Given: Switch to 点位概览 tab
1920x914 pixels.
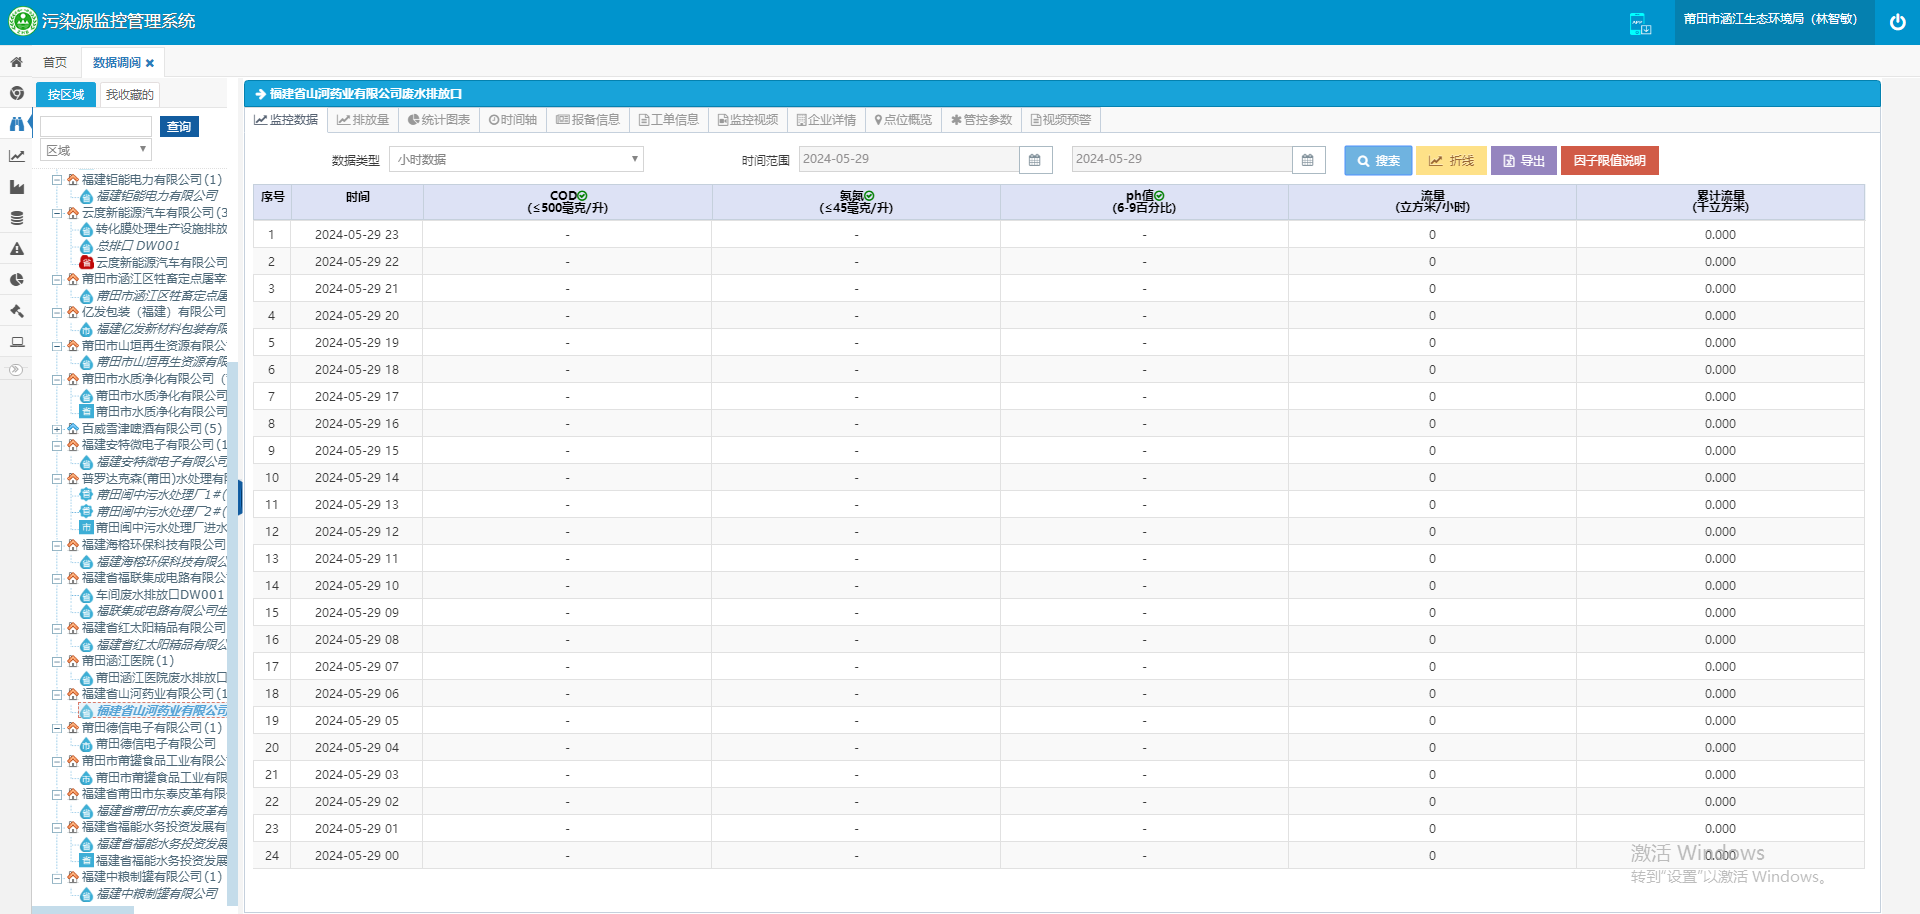Looking at the screenshot, I should pyautogui.click(x=903, y=120).
